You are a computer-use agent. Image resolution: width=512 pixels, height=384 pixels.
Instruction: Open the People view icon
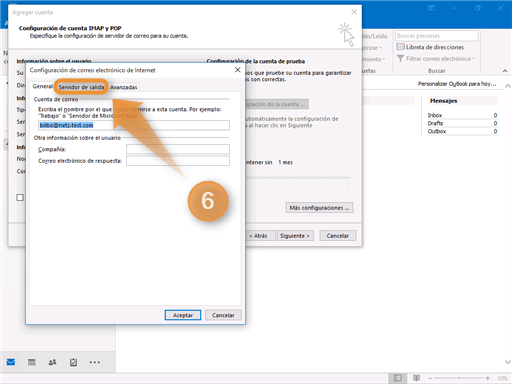point(52,362)
